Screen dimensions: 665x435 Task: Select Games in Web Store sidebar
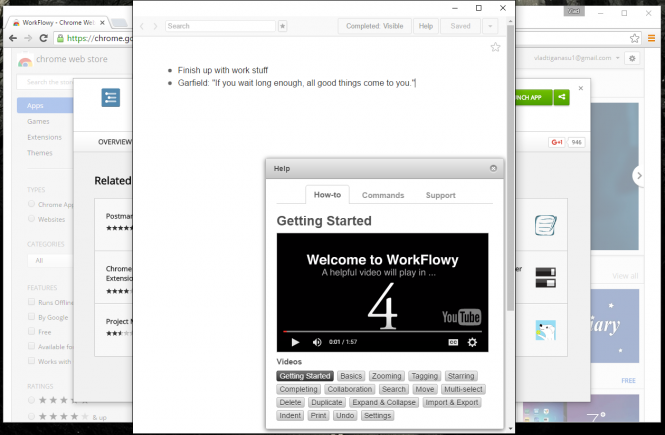(x=38, y=122)
